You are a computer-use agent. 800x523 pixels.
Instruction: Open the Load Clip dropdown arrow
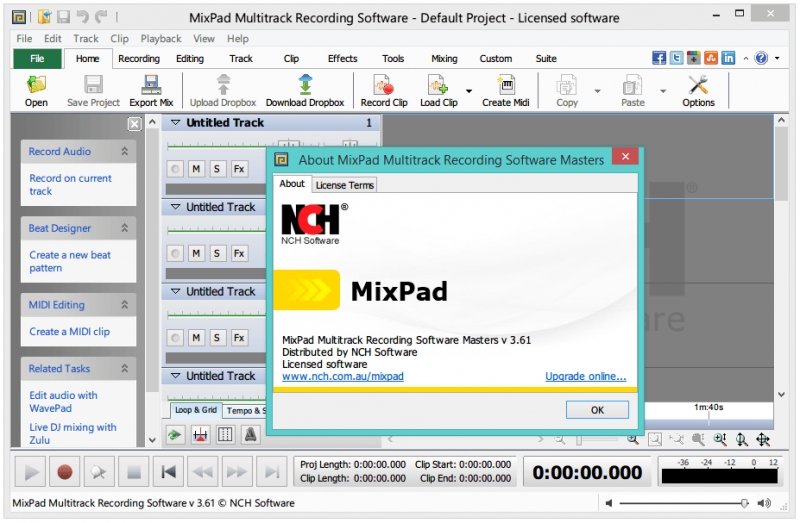pos(468,91)
